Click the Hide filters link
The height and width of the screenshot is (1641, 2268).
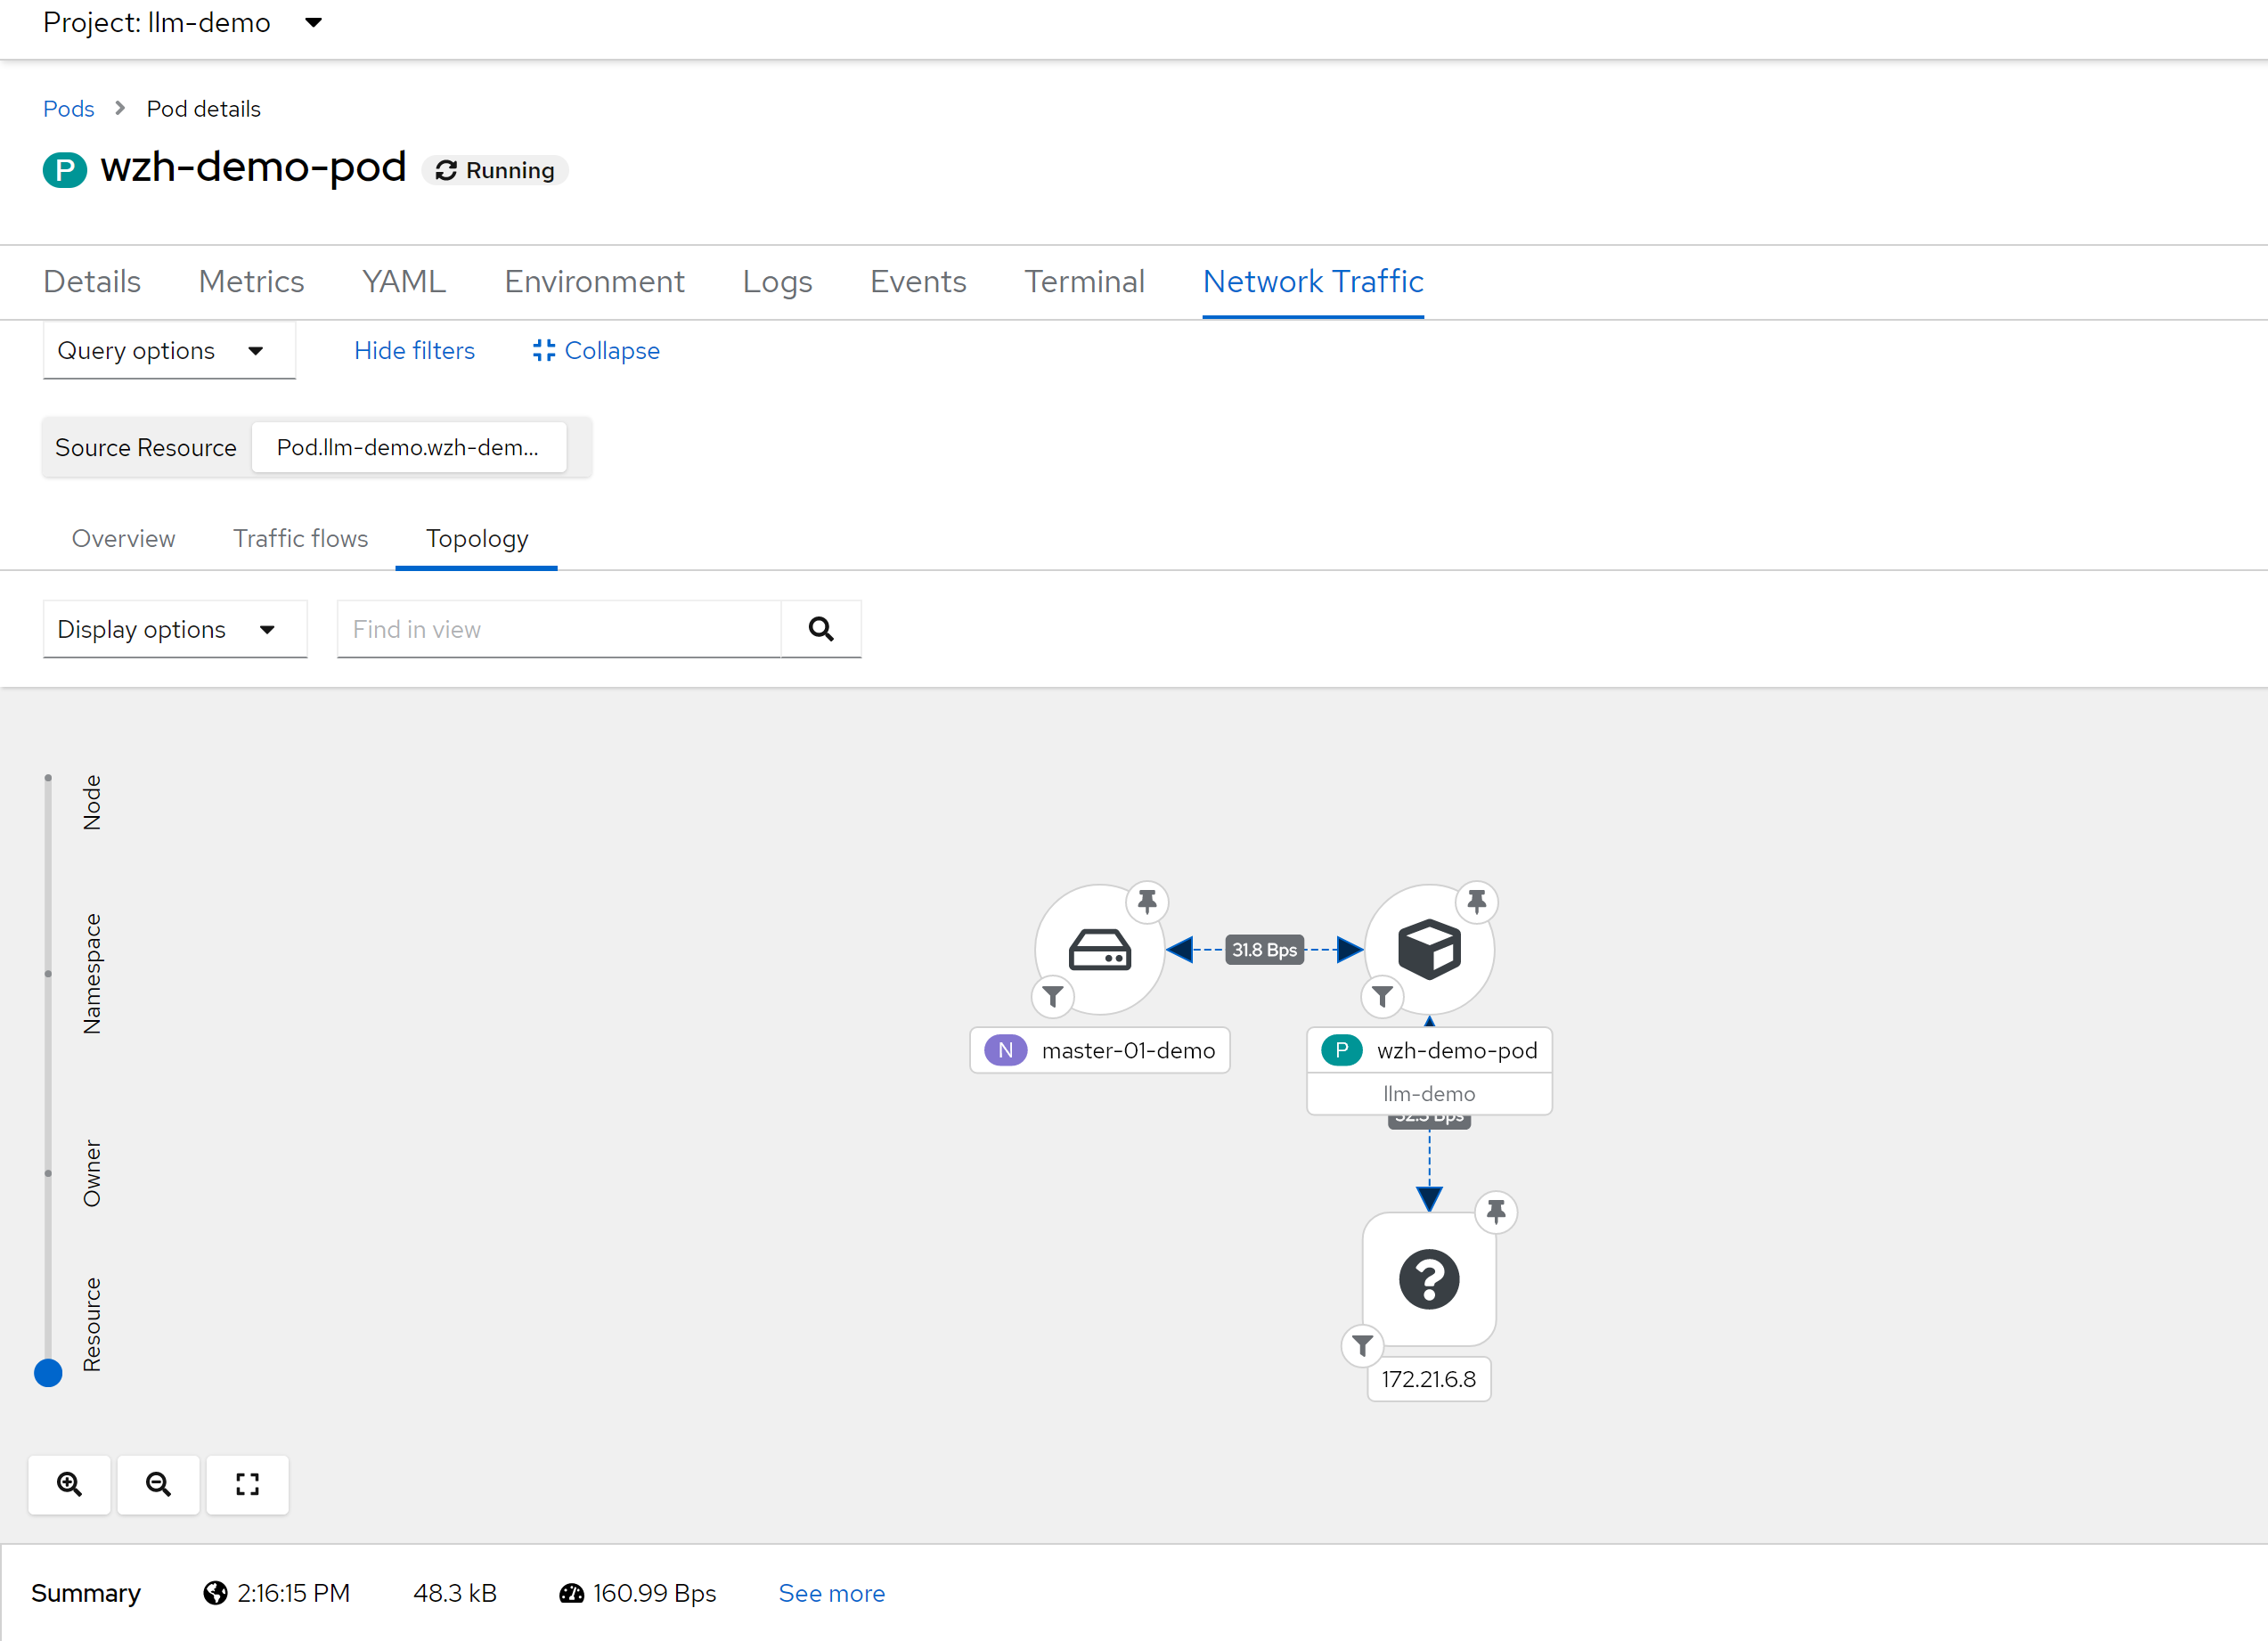[414, 351]
